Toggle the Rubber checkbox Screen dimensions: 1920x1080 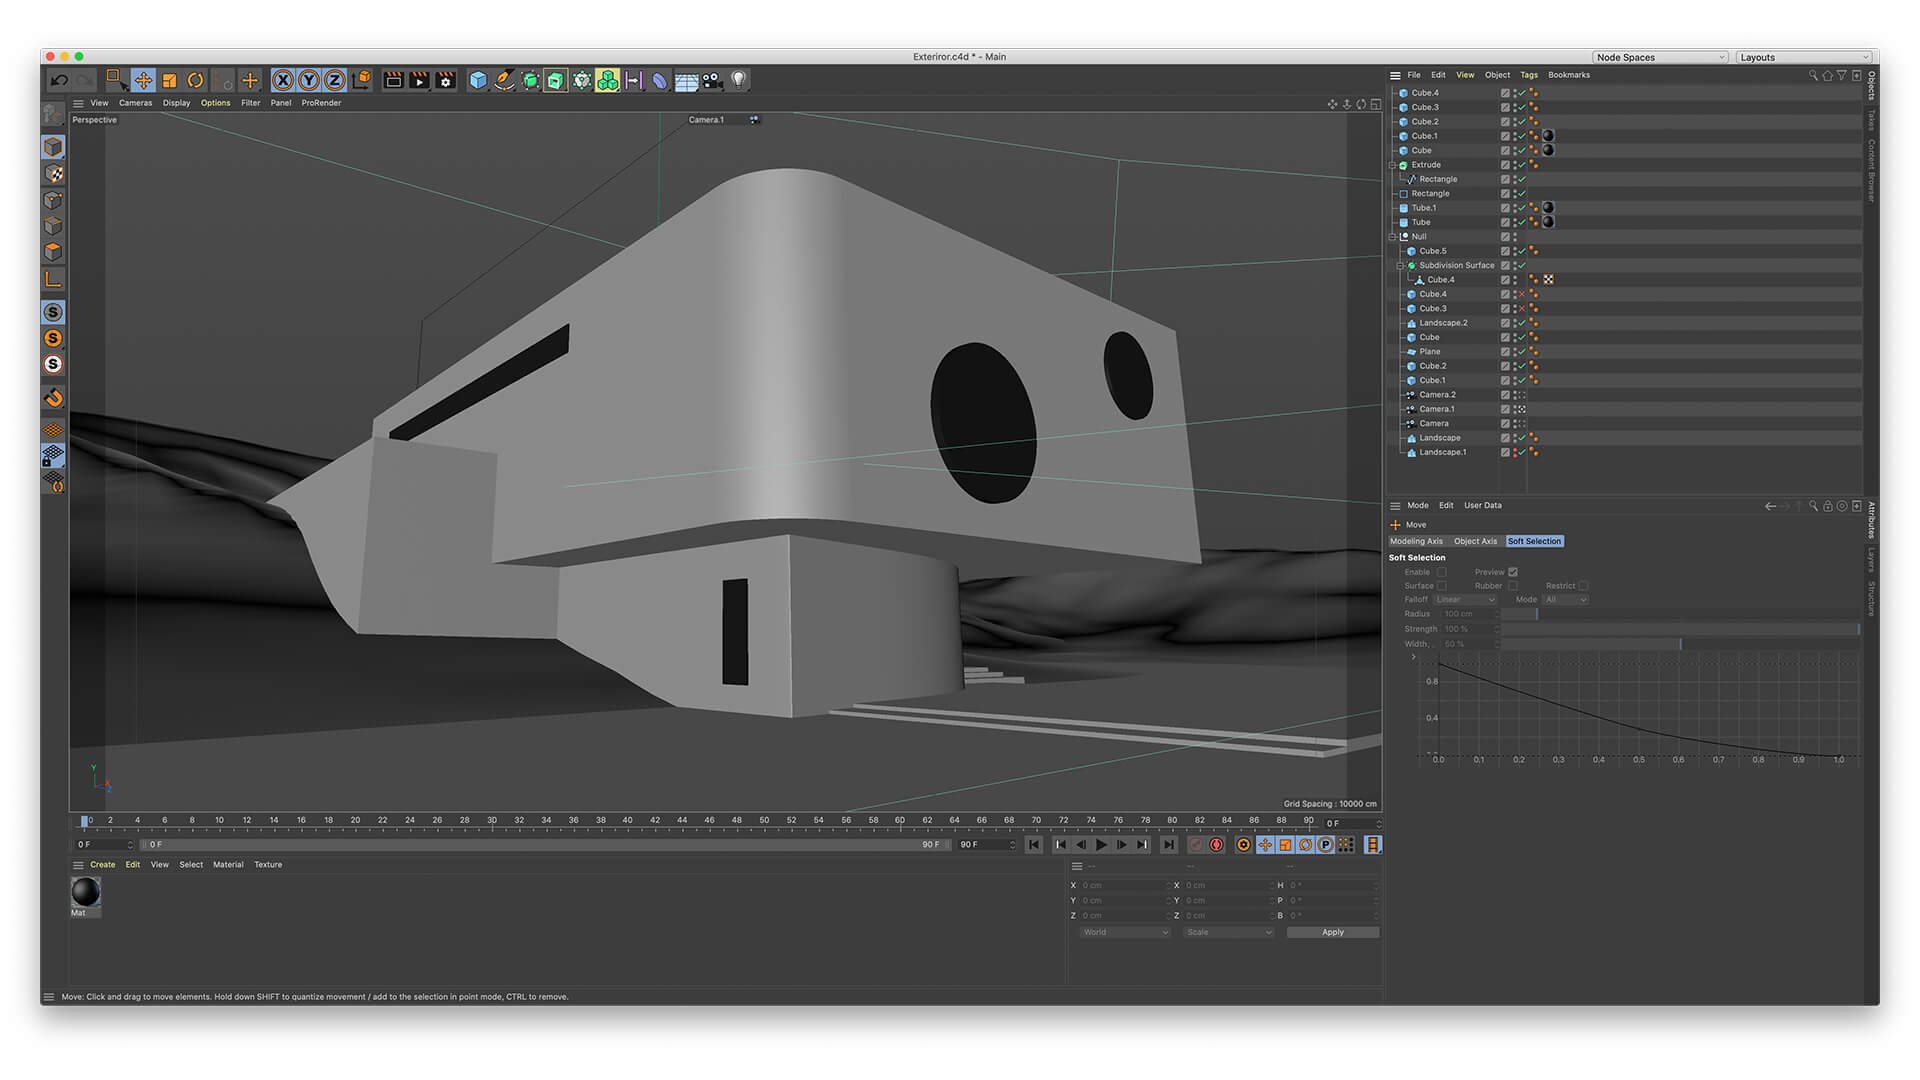coord(1513,586)
